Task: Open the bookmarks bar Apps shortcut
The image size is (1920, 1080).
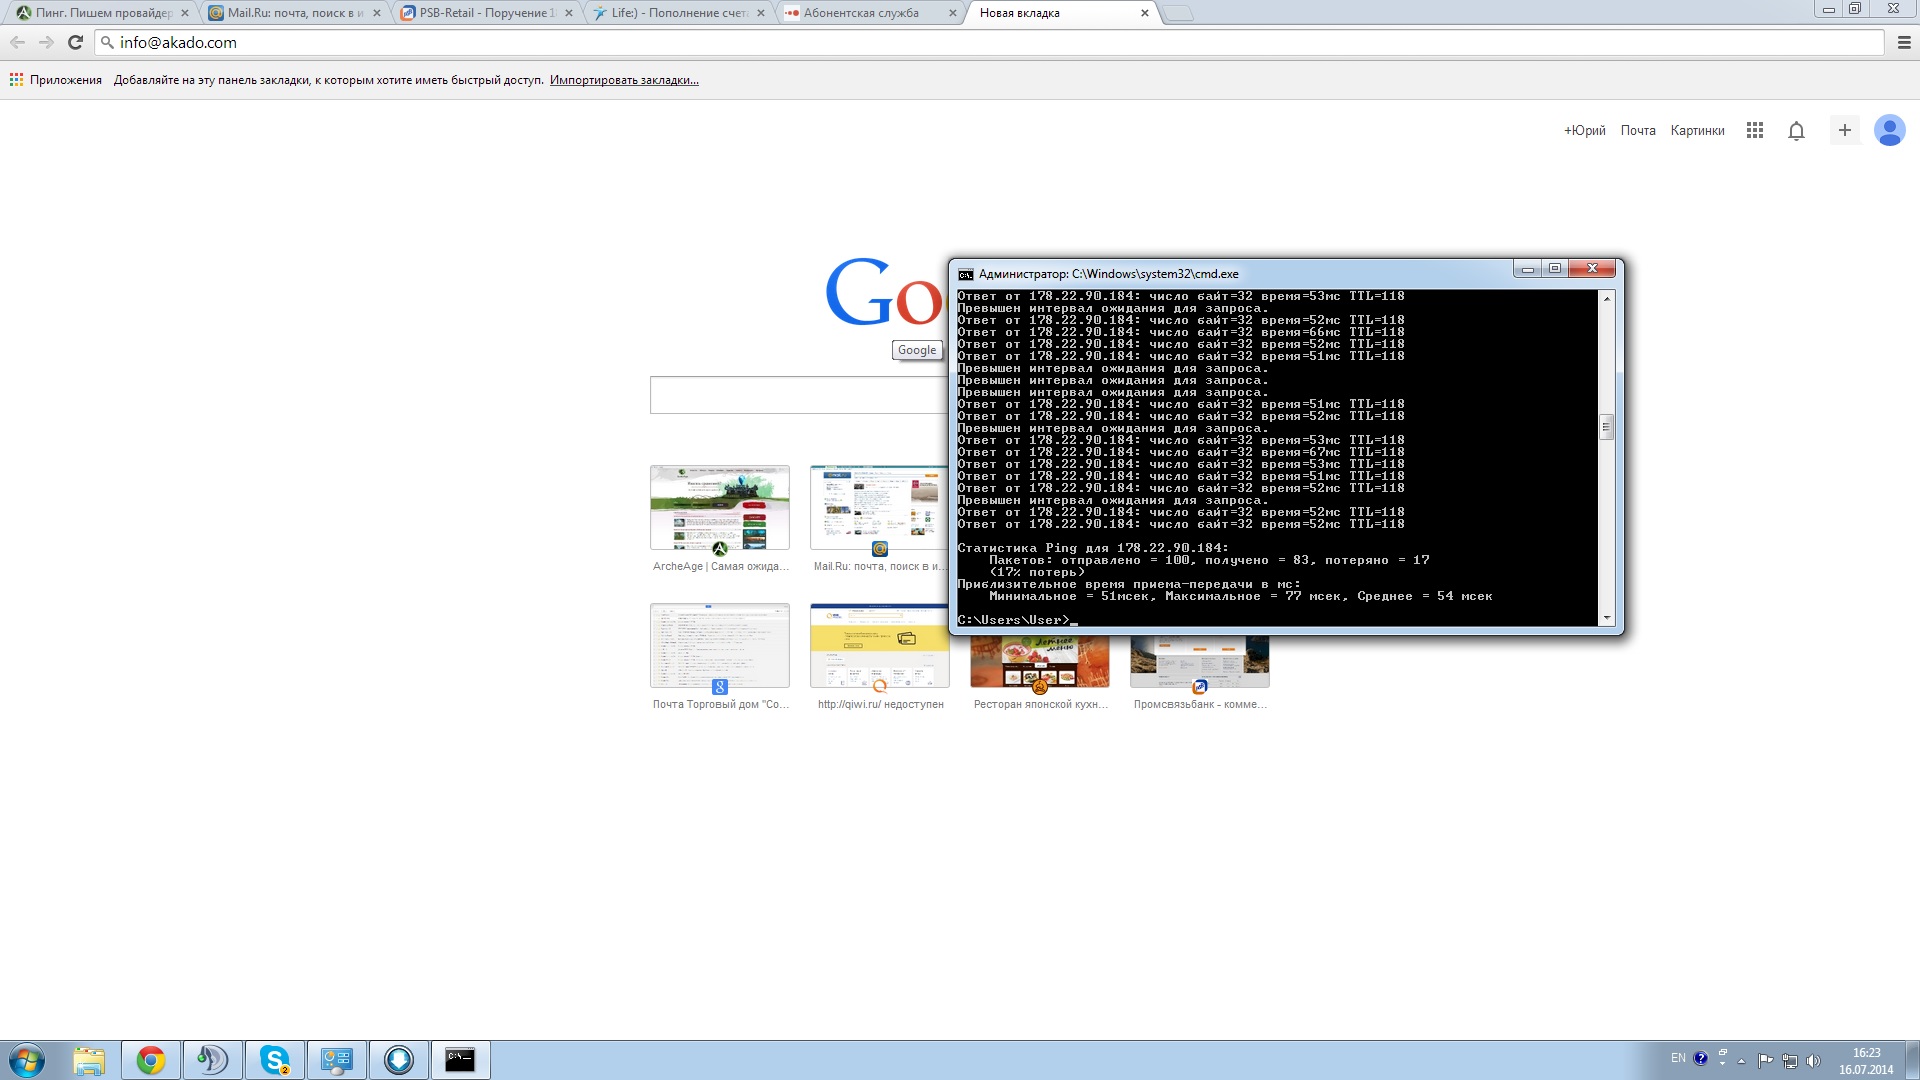Action: point(56,80)
